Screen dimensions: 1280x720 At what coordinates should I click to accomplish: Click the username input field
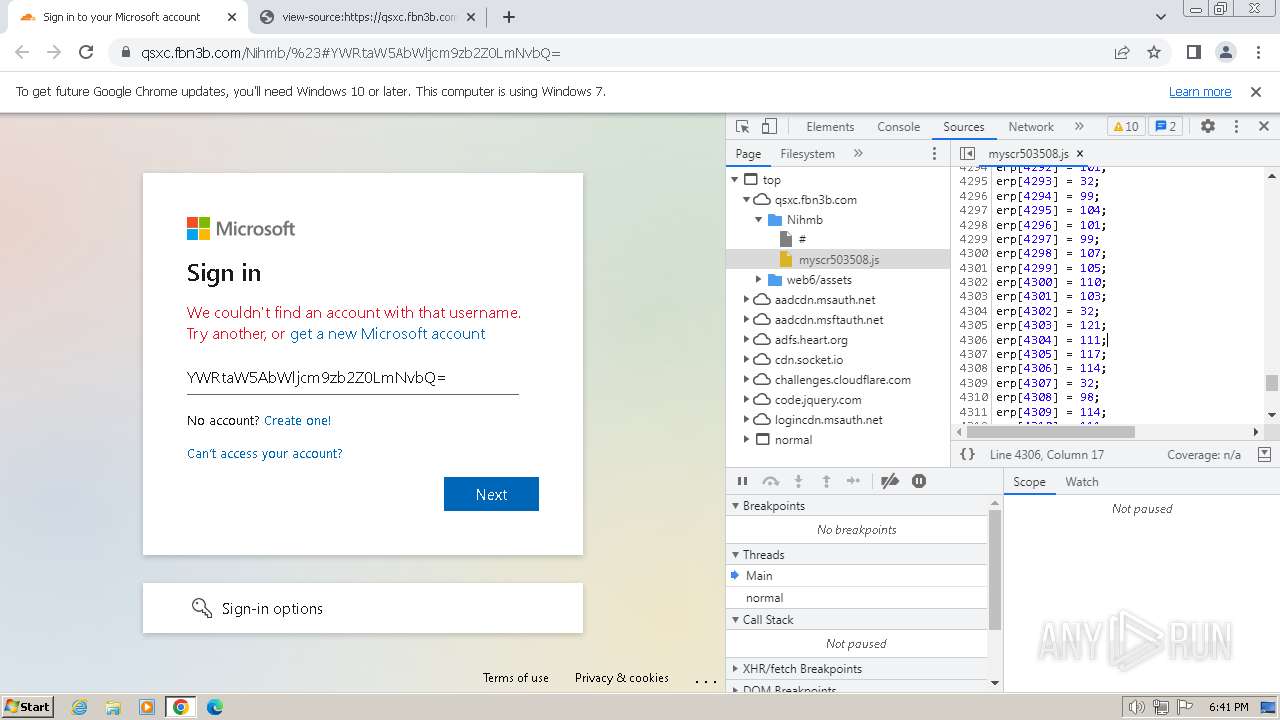point(353,378)
